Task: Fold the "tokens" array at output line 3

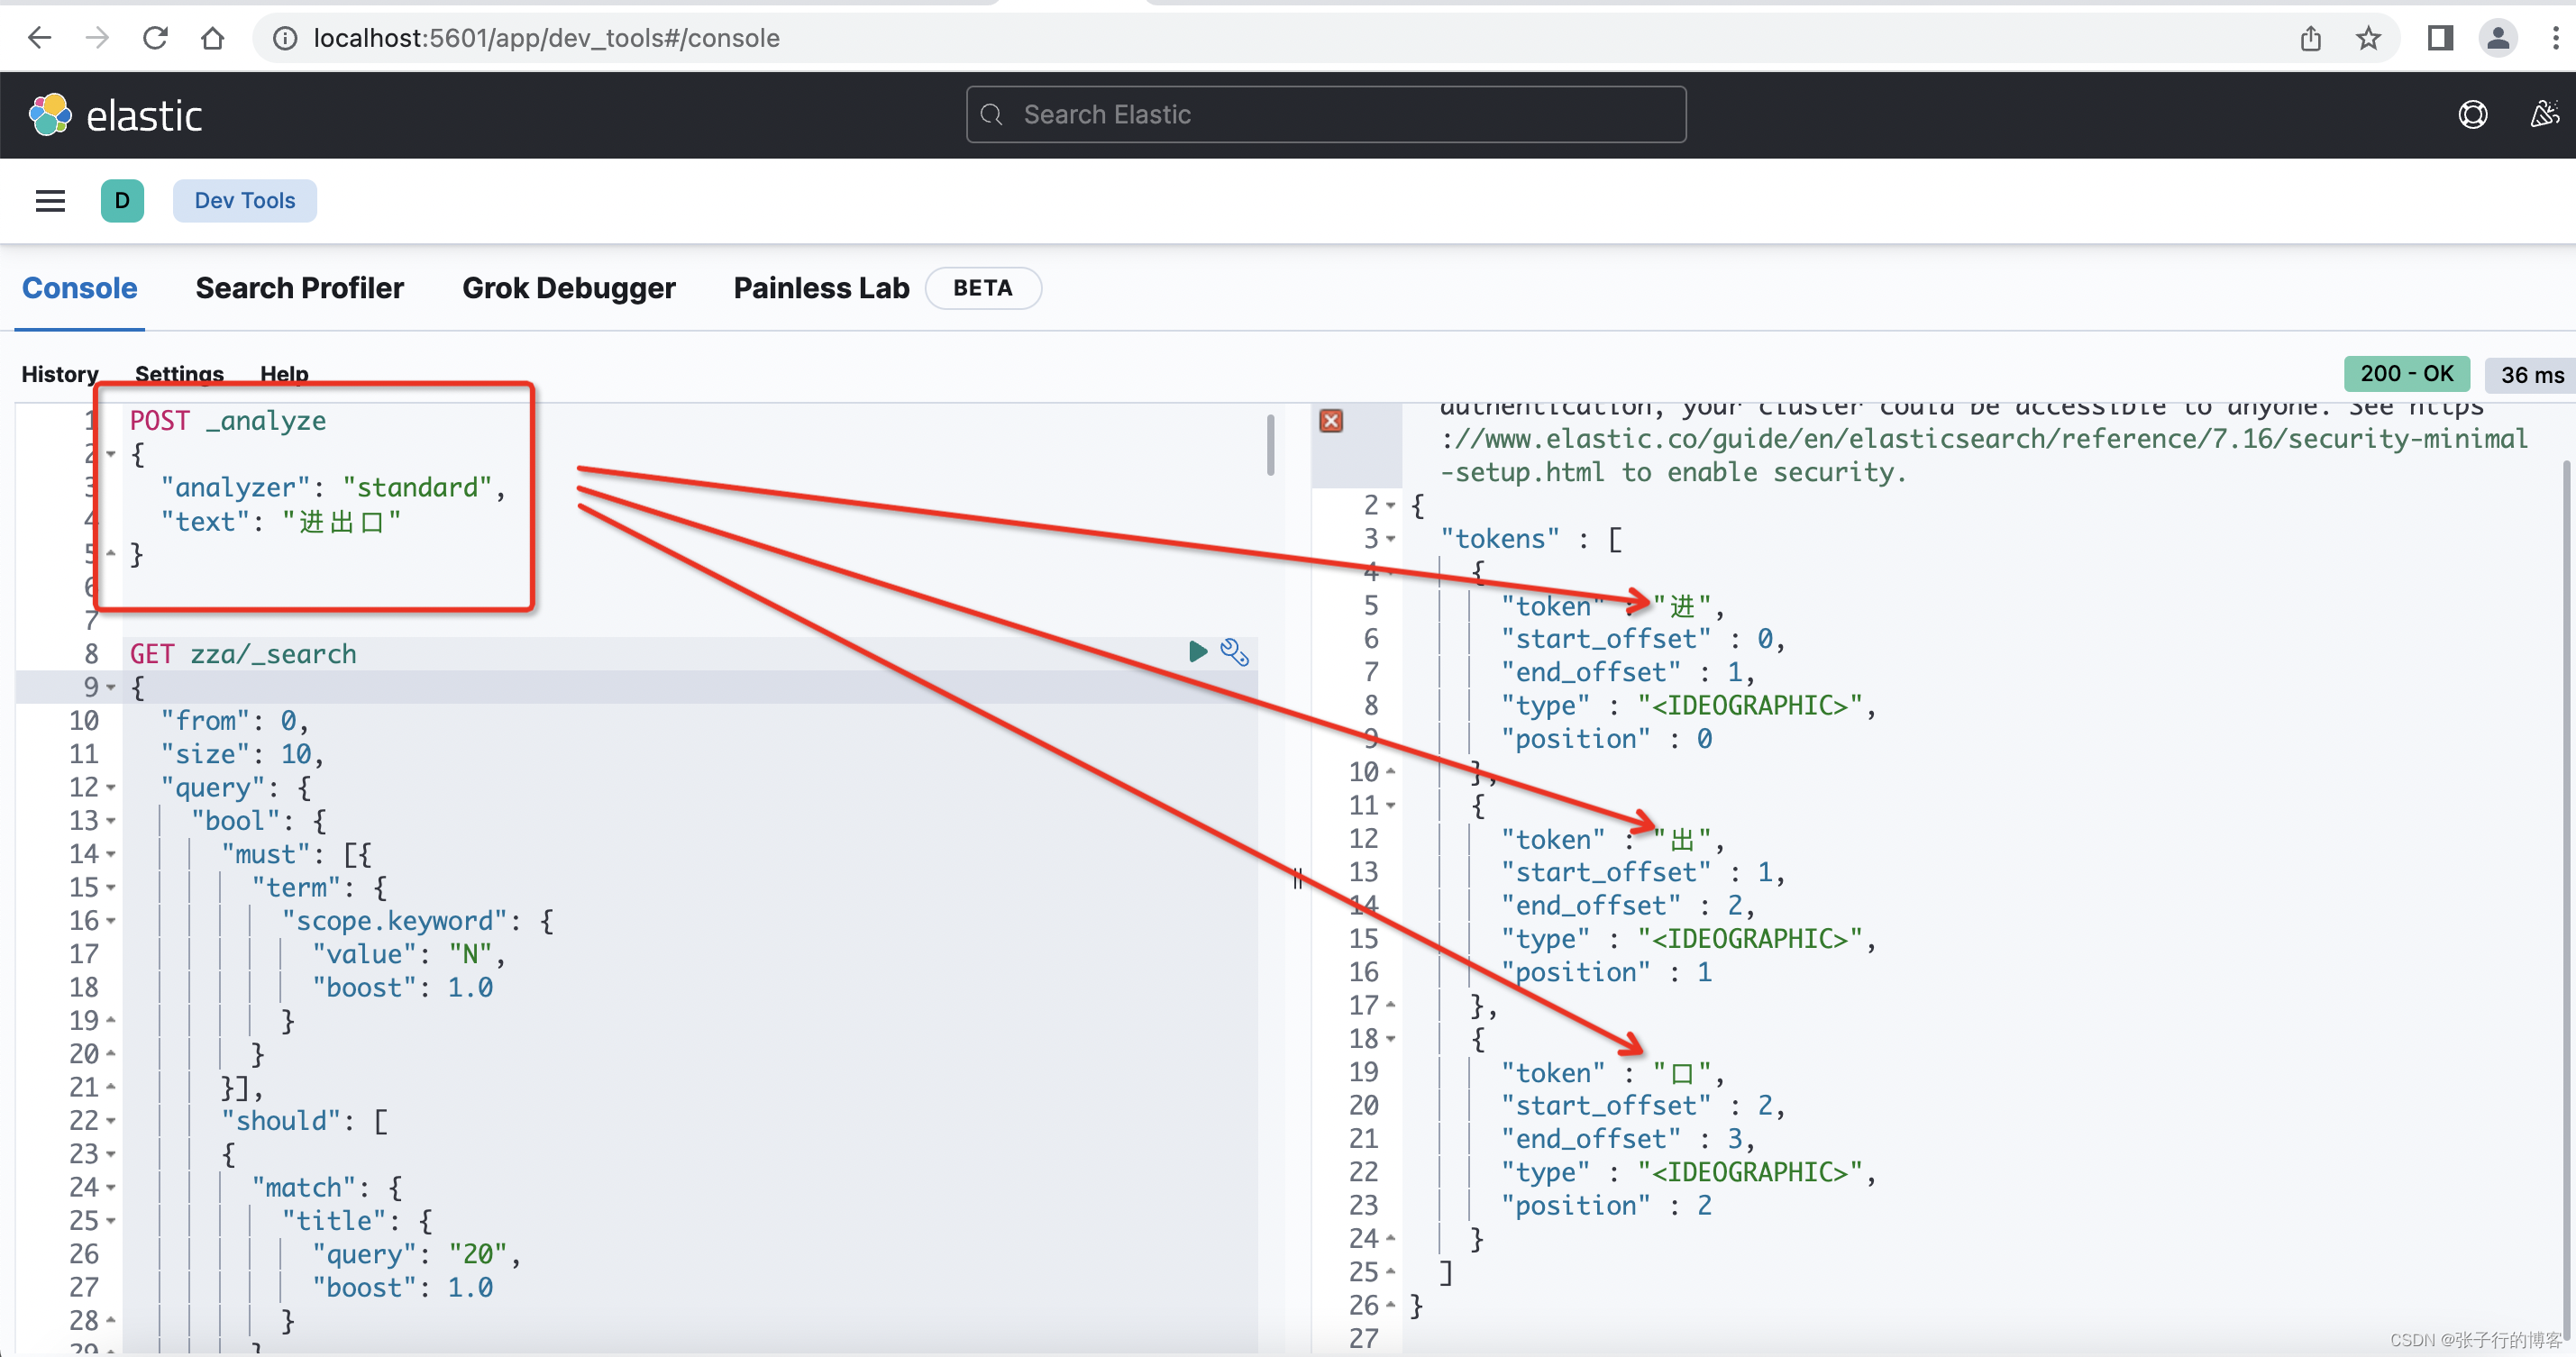Action: (1390, 539)
